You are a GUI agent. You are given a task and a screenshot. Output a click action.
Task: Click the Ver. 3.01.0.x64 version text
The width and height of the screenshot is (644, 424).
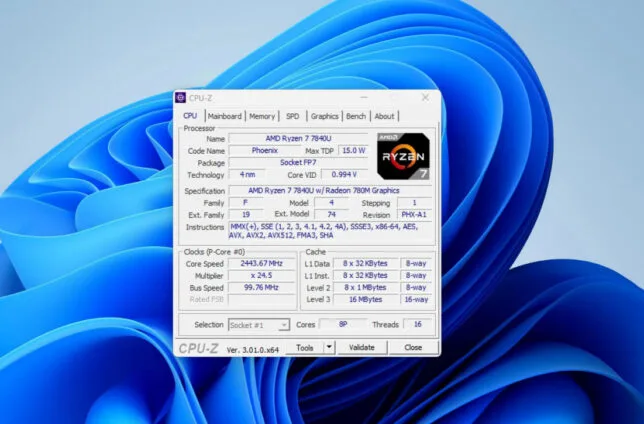(x=253, y=350)
